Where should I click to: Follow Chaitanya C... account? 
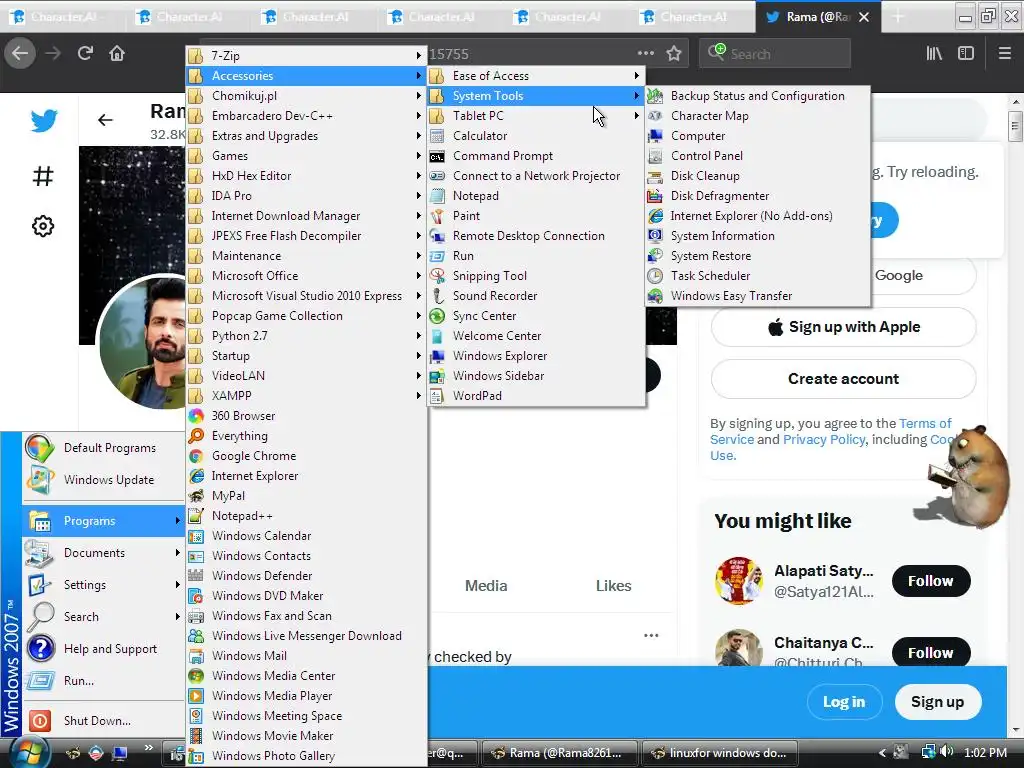click(931, 652)
